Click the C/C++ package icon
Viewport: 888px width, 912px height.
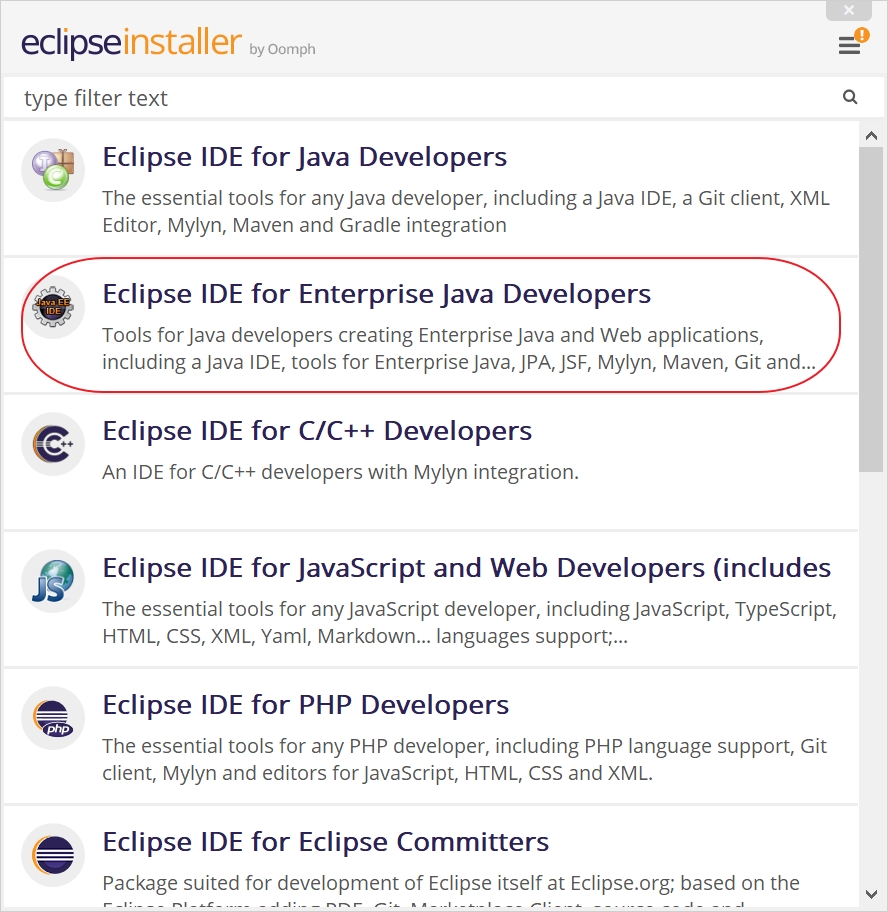pyautogui.click(x=54, y=444)
